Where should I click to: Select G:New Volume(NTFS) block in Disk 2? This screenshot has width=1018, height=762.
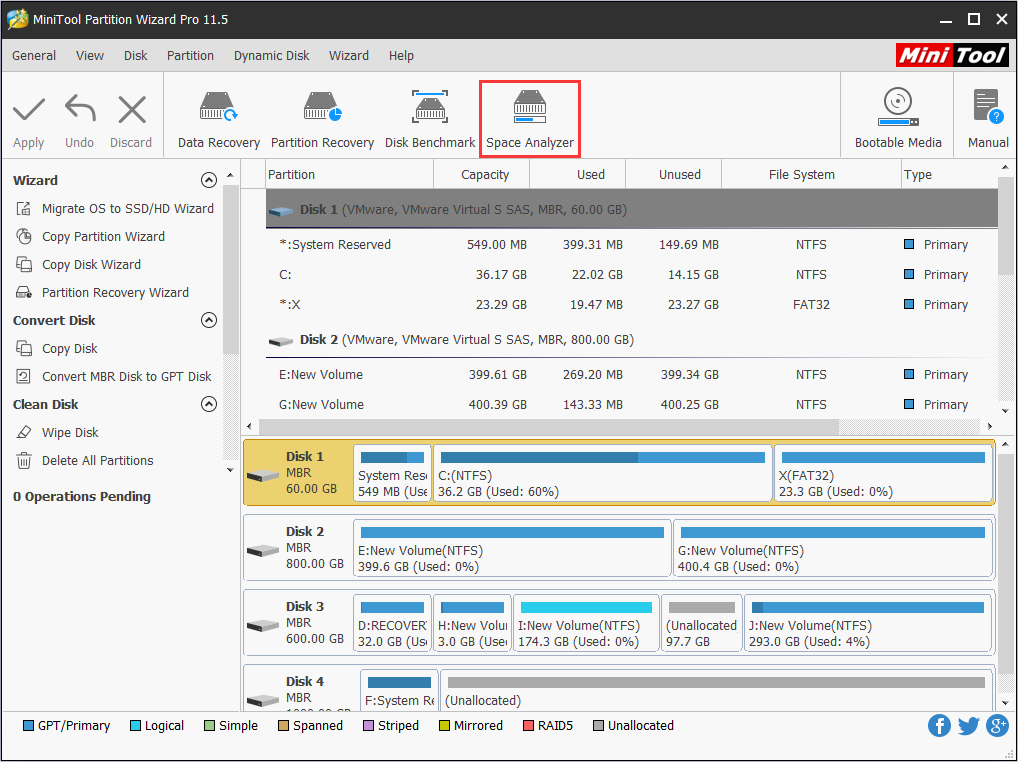pyautogui.click(x=832, y=548)
